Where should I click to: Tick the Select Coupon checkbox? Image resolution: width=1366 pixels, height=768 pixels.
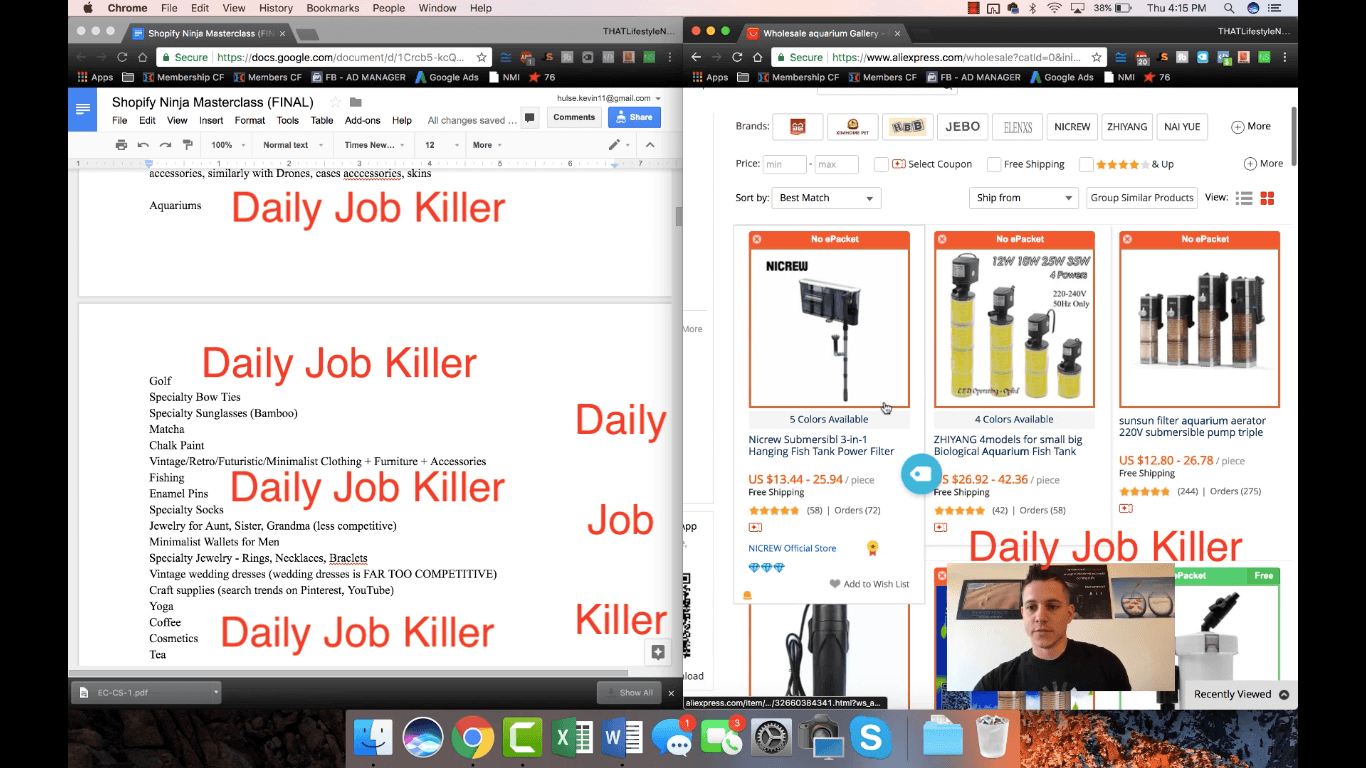(881, 164)
